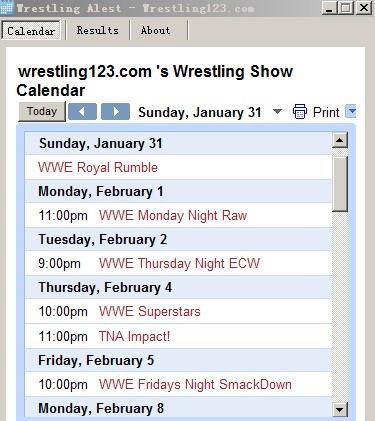Advance to next date with right arrow
This screenshot has width=375, height=421.
pyautogui.click(x=115, y=112)
